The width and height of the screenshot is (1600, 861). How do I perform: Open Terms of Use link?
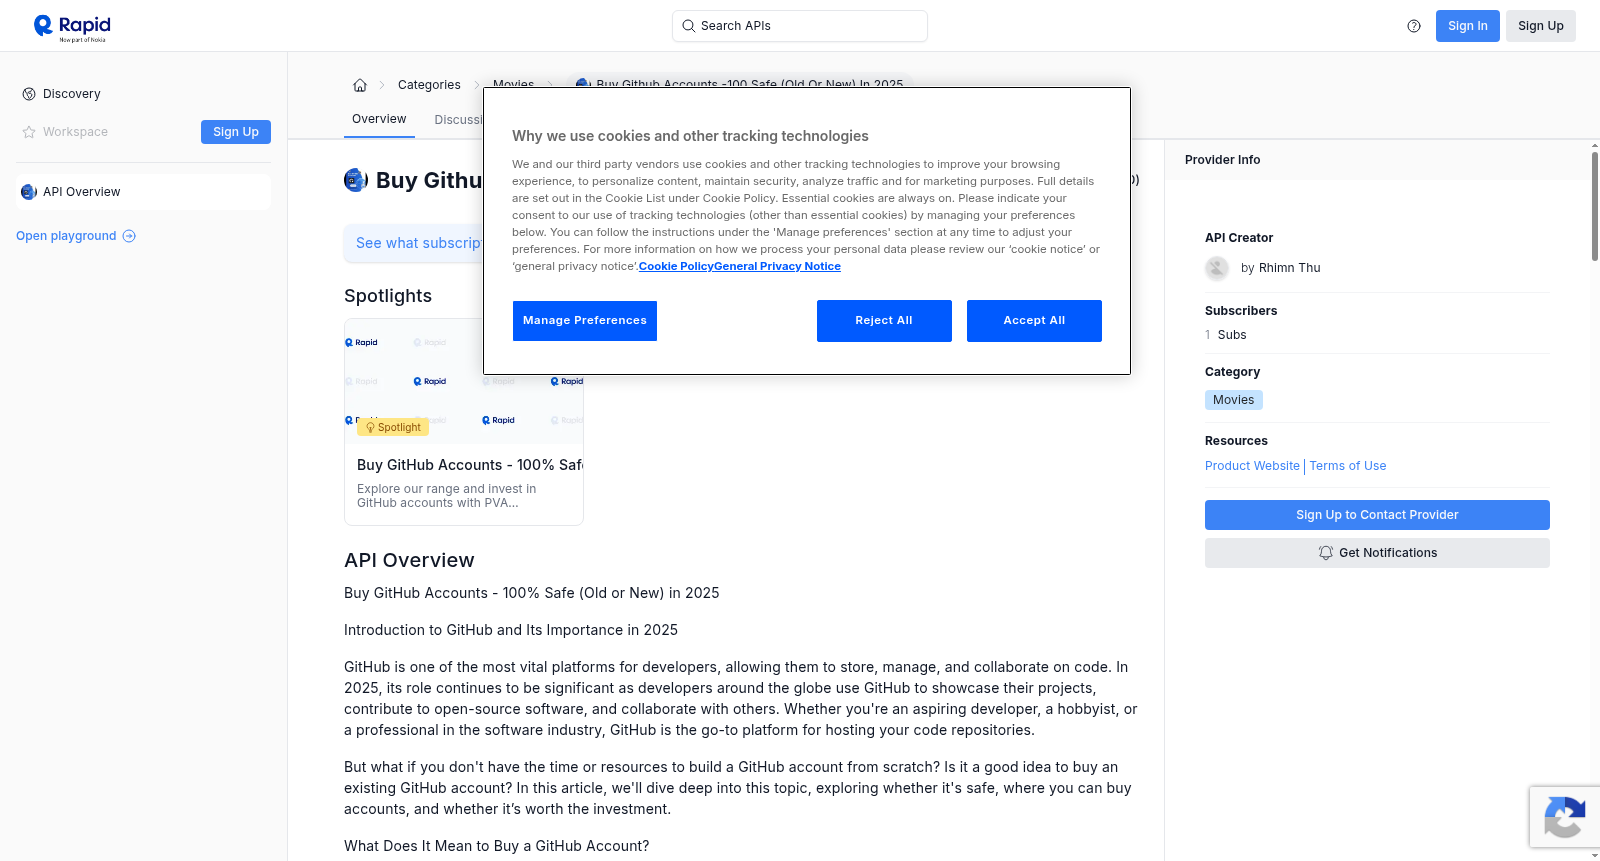(1348, 466)
